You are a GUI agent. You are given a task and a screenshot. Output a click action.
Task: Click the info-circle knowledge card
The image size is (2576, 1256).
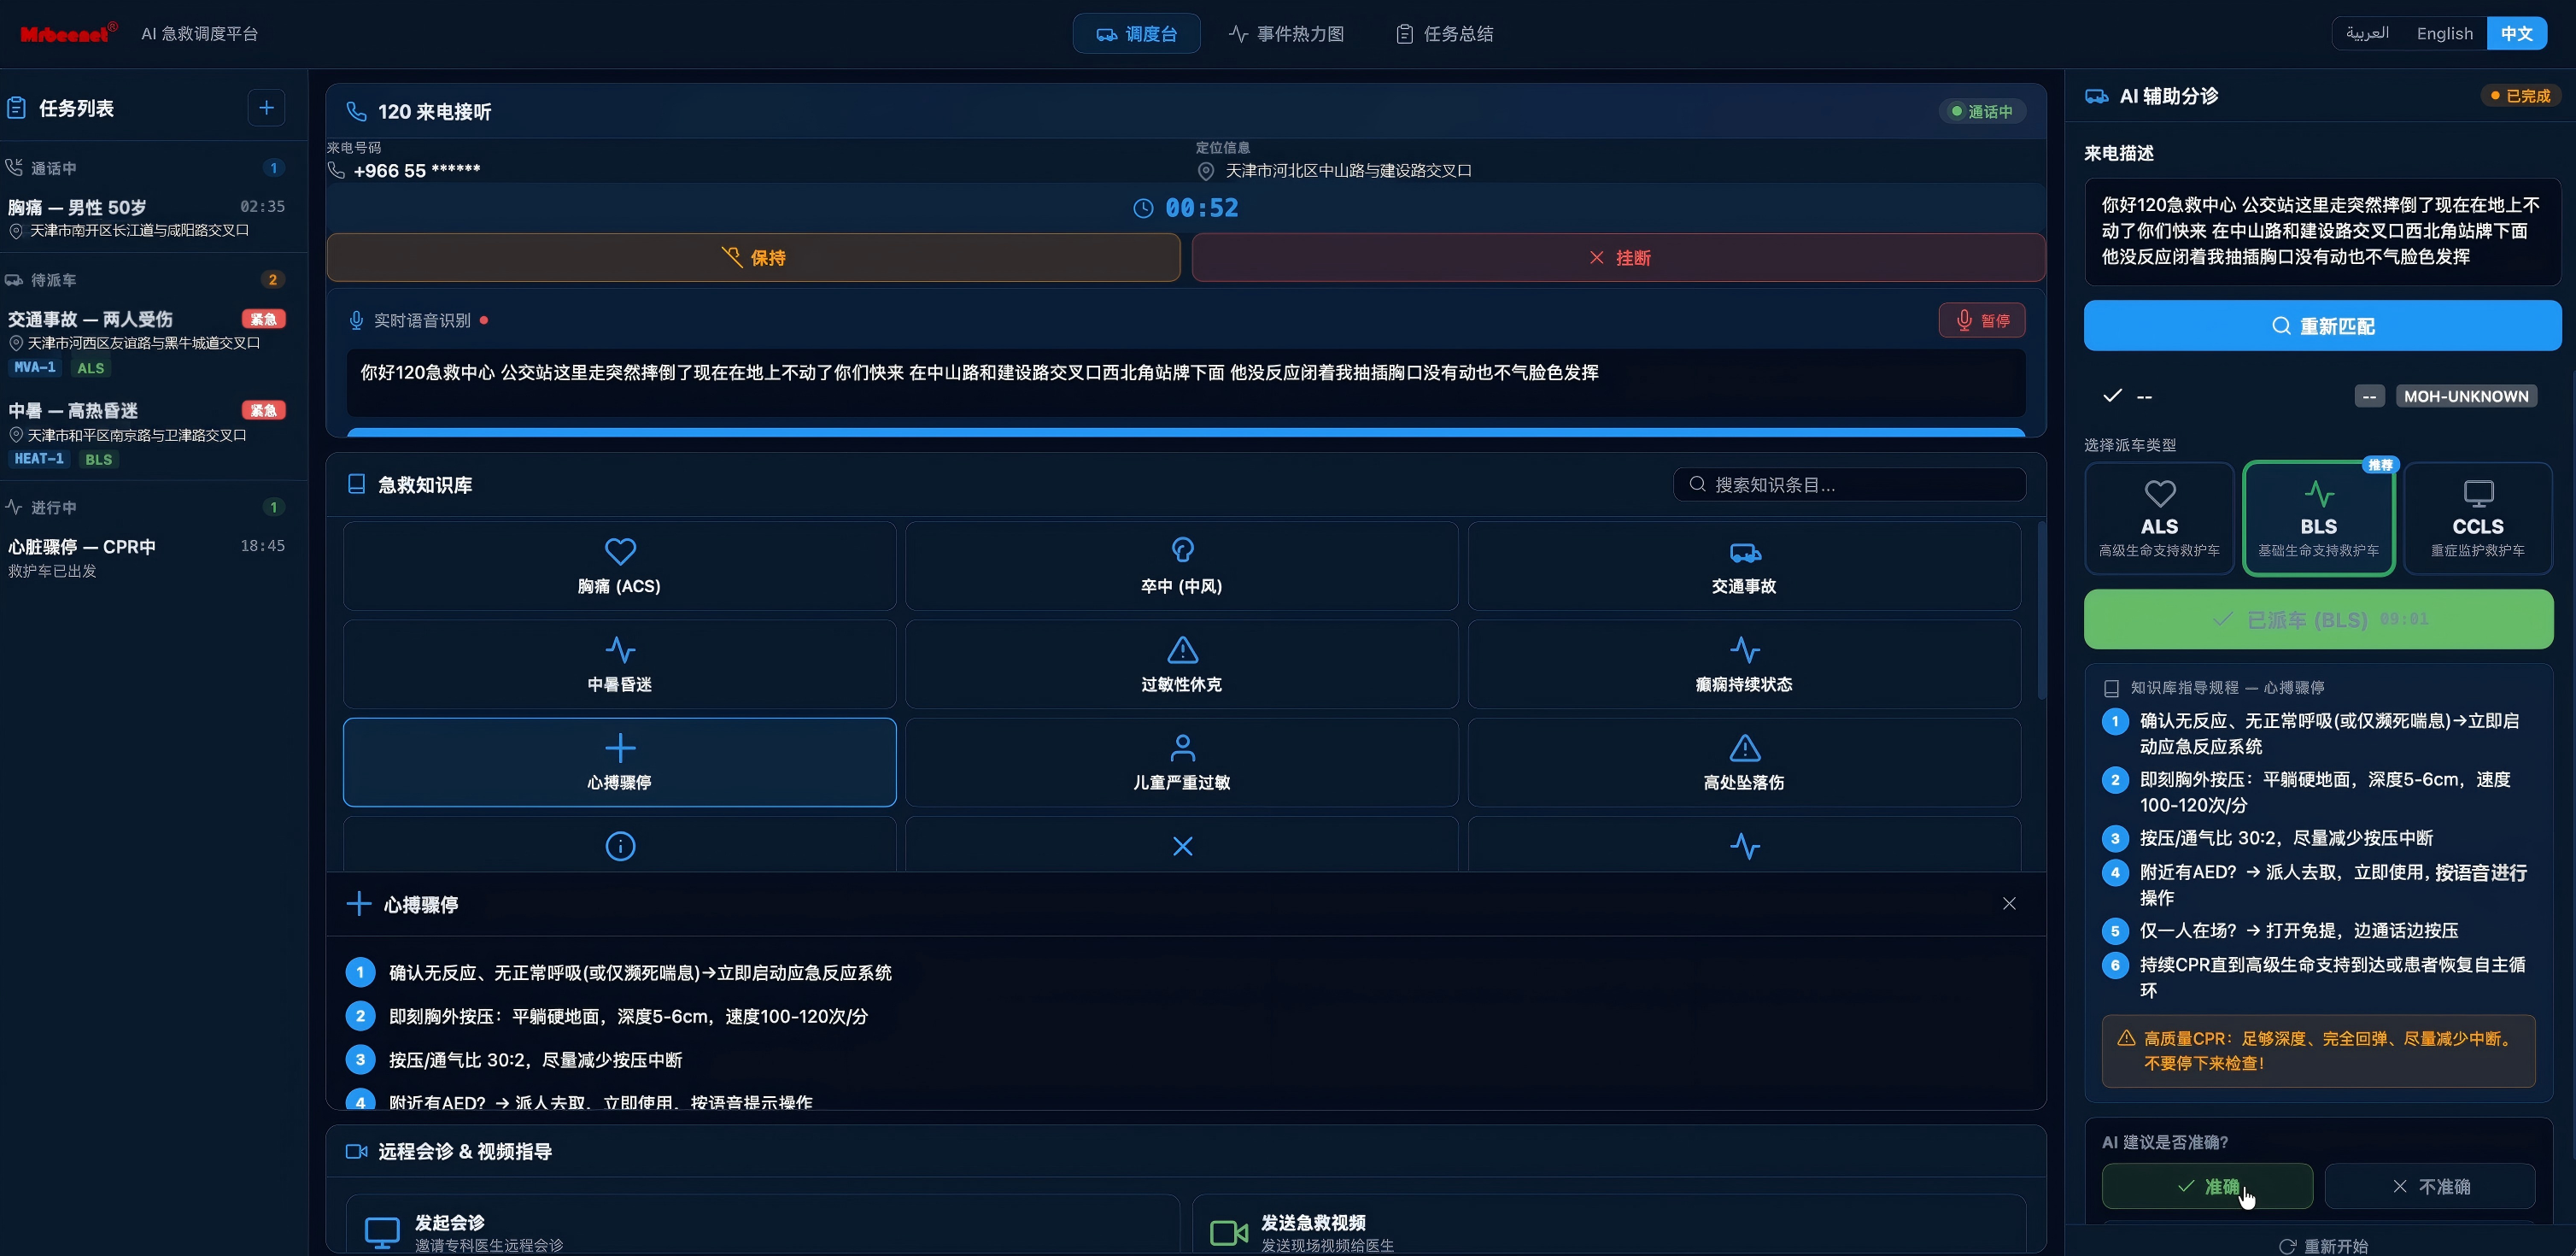point(619,845)
